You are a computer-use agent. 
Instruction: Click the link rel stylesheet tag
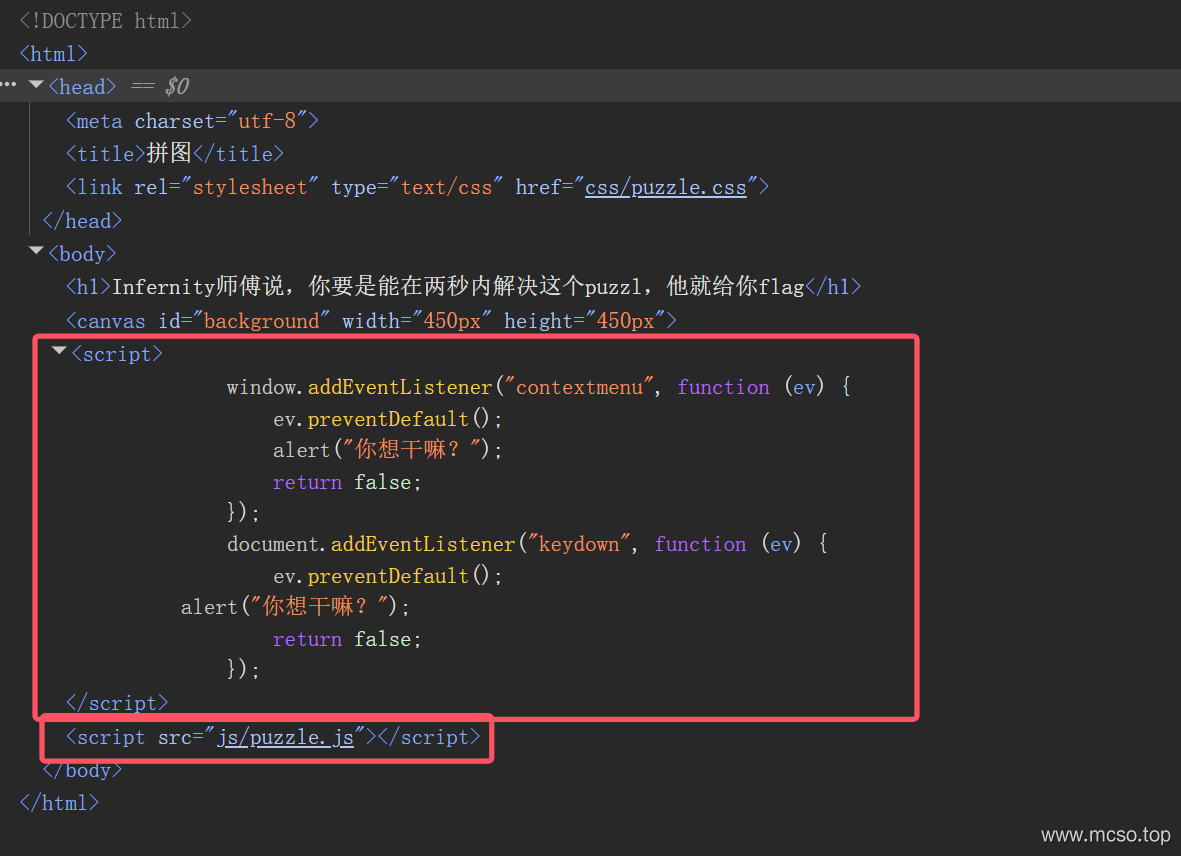pos(417,187)
